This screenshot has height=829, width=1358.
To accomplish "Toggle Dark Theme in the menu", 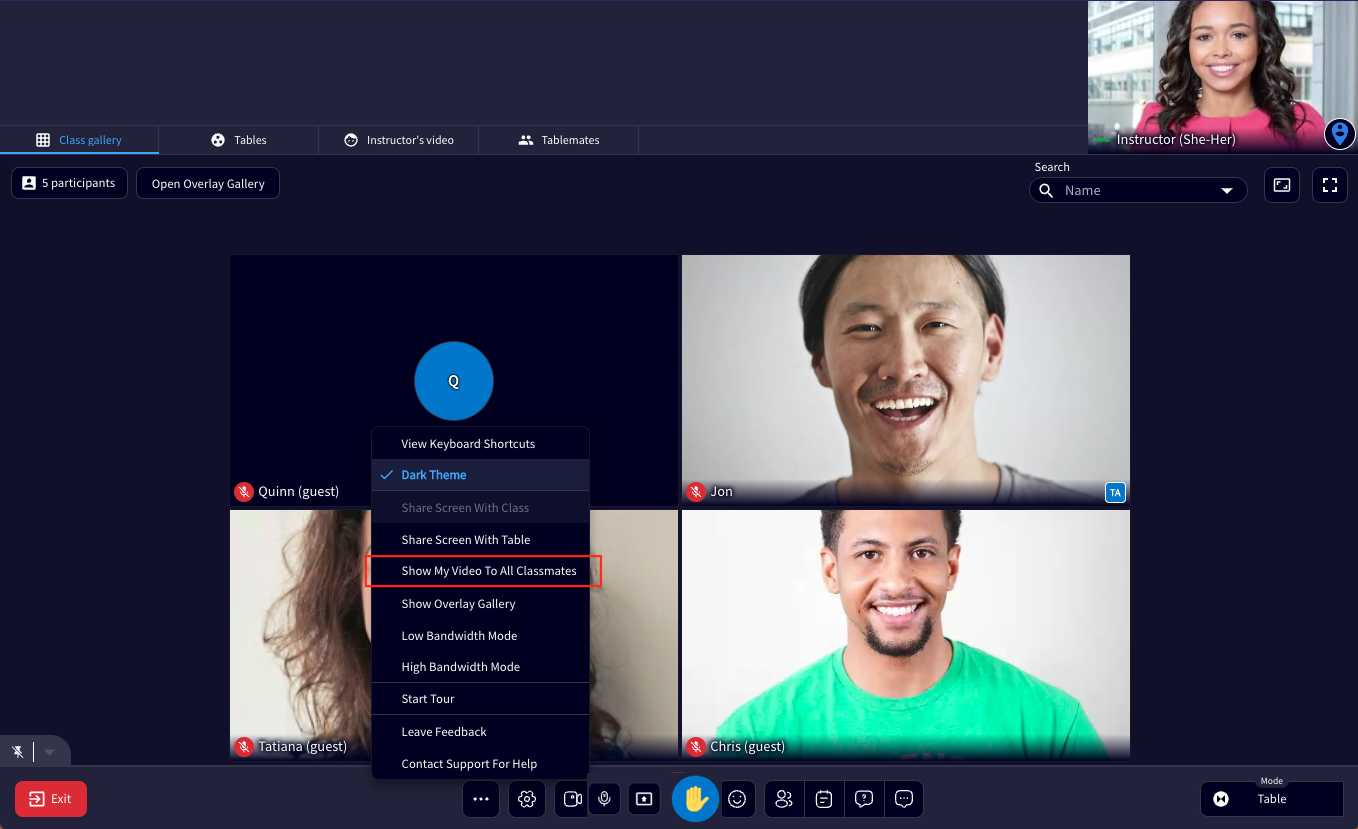I will 434,475.
